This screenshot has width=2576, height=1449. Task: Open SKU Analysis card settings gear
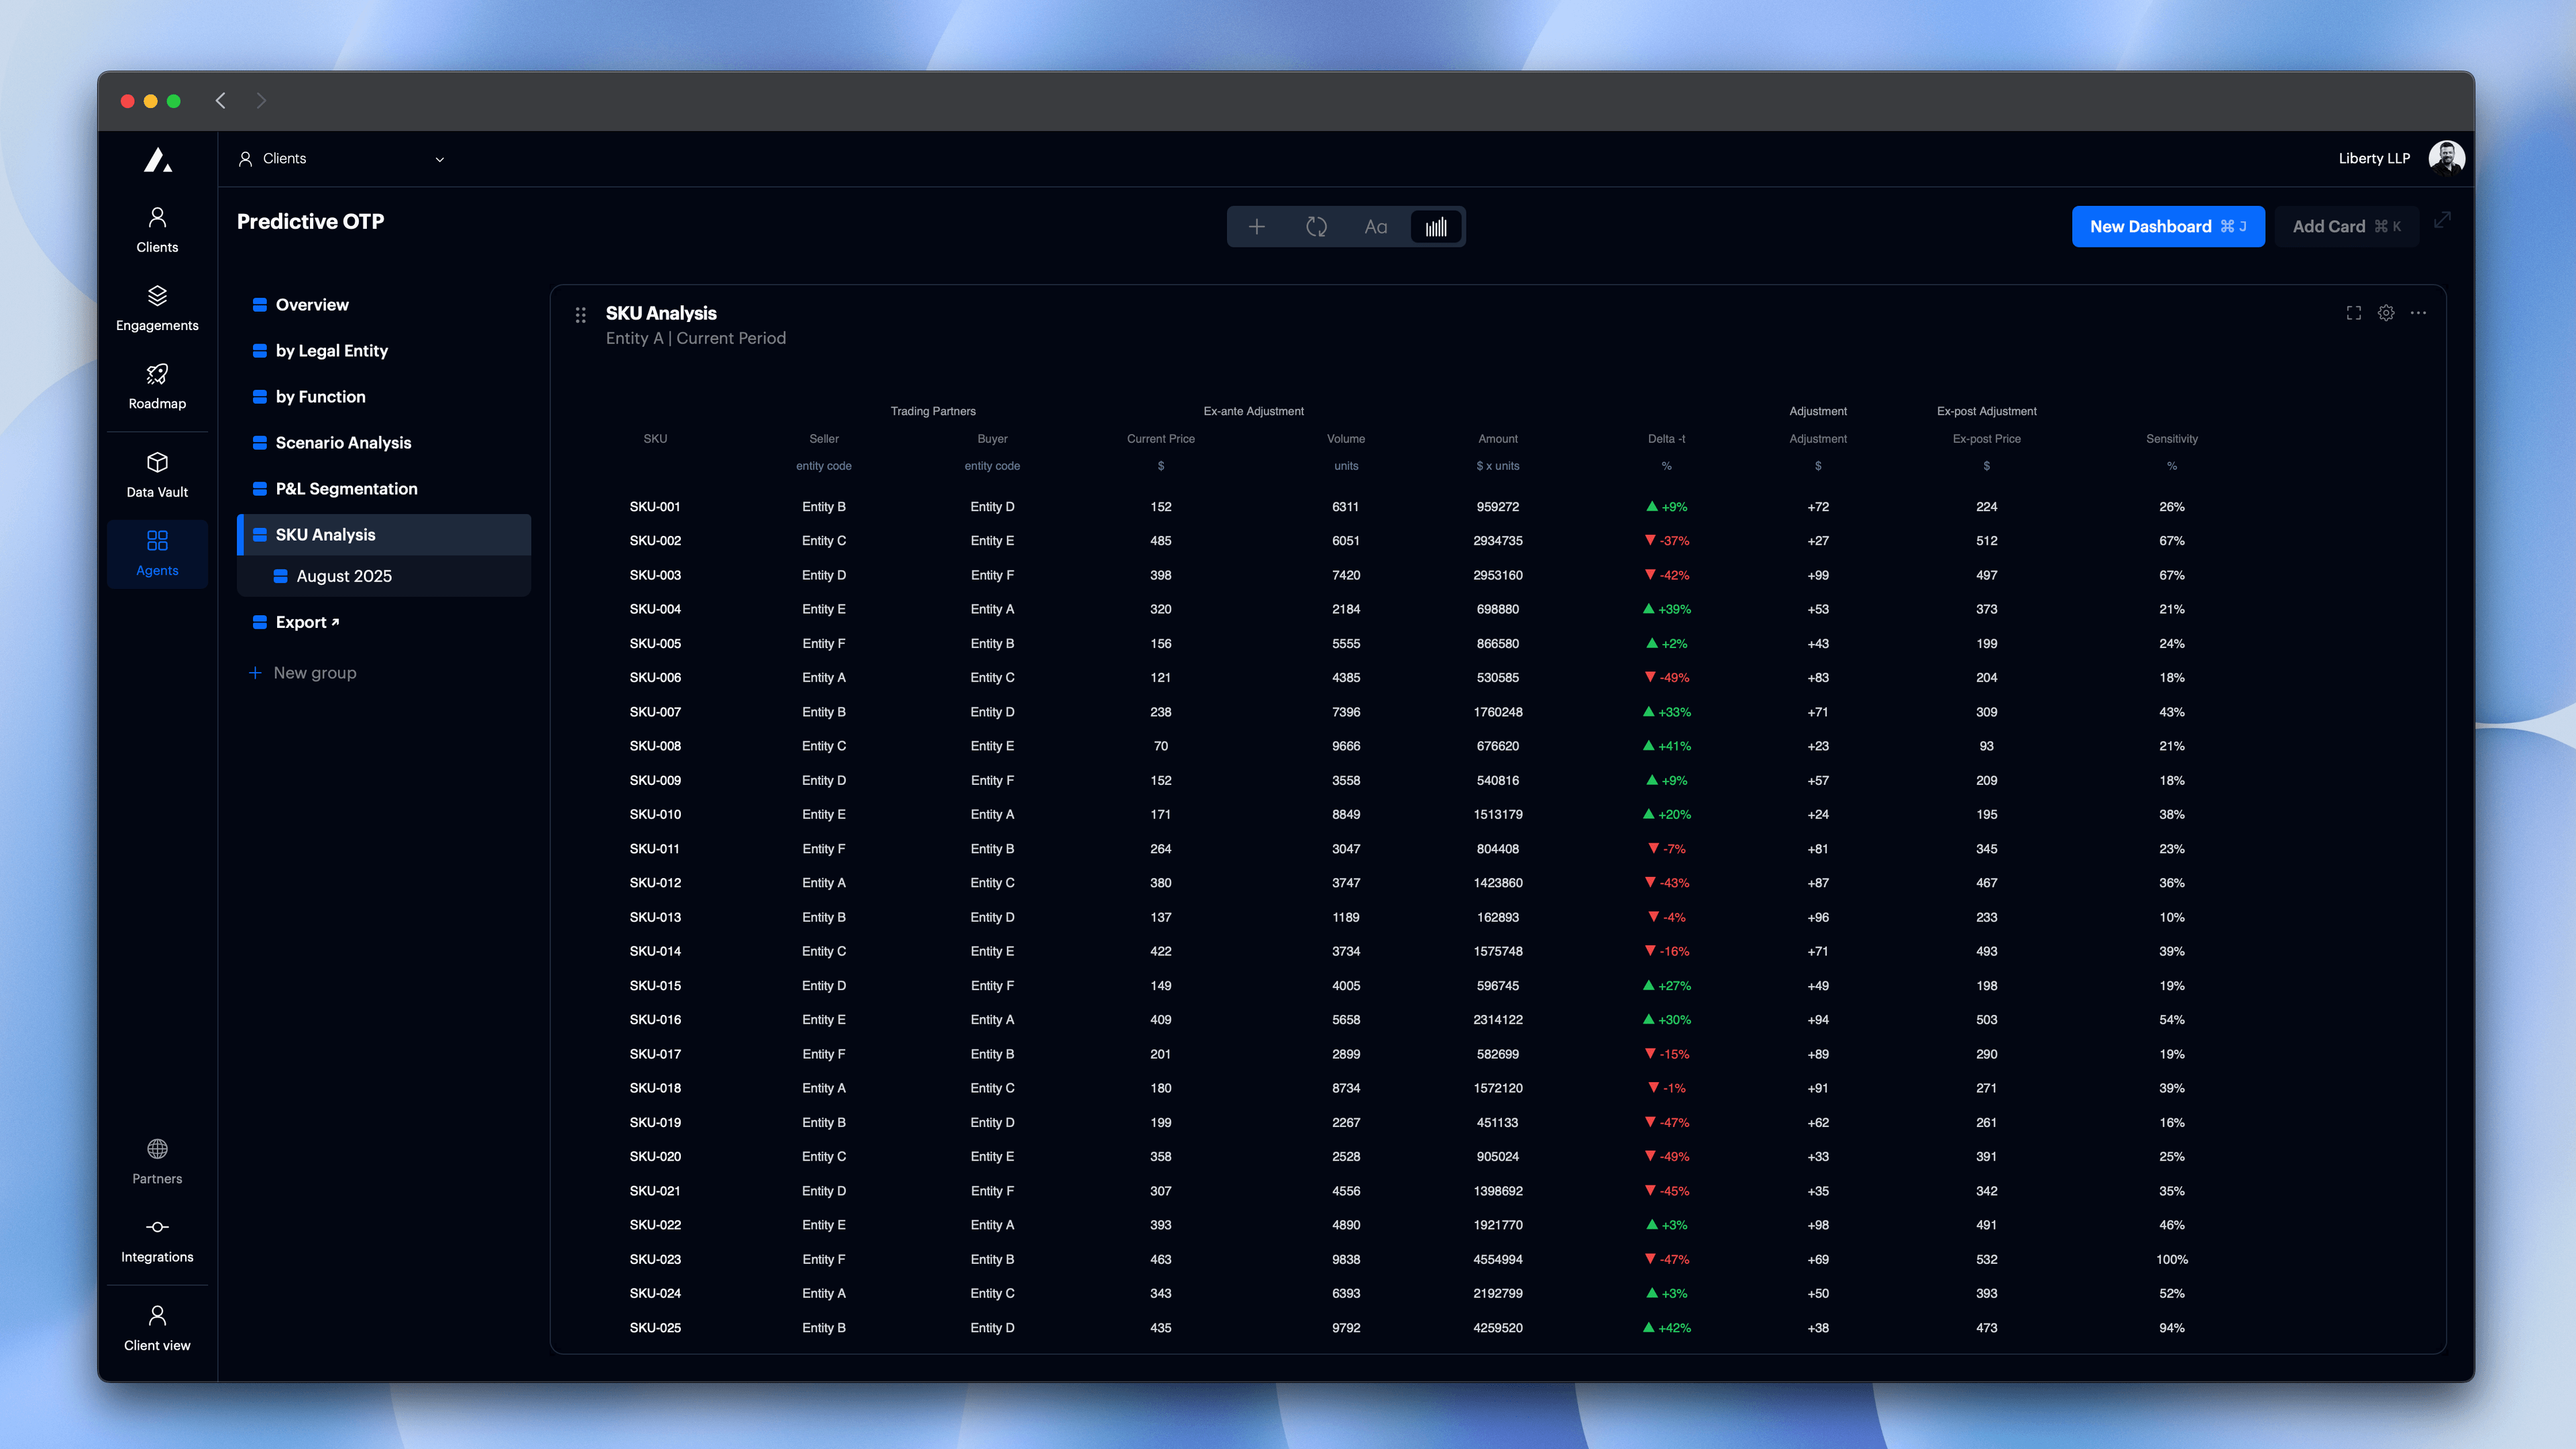(x=2386, y=313)
